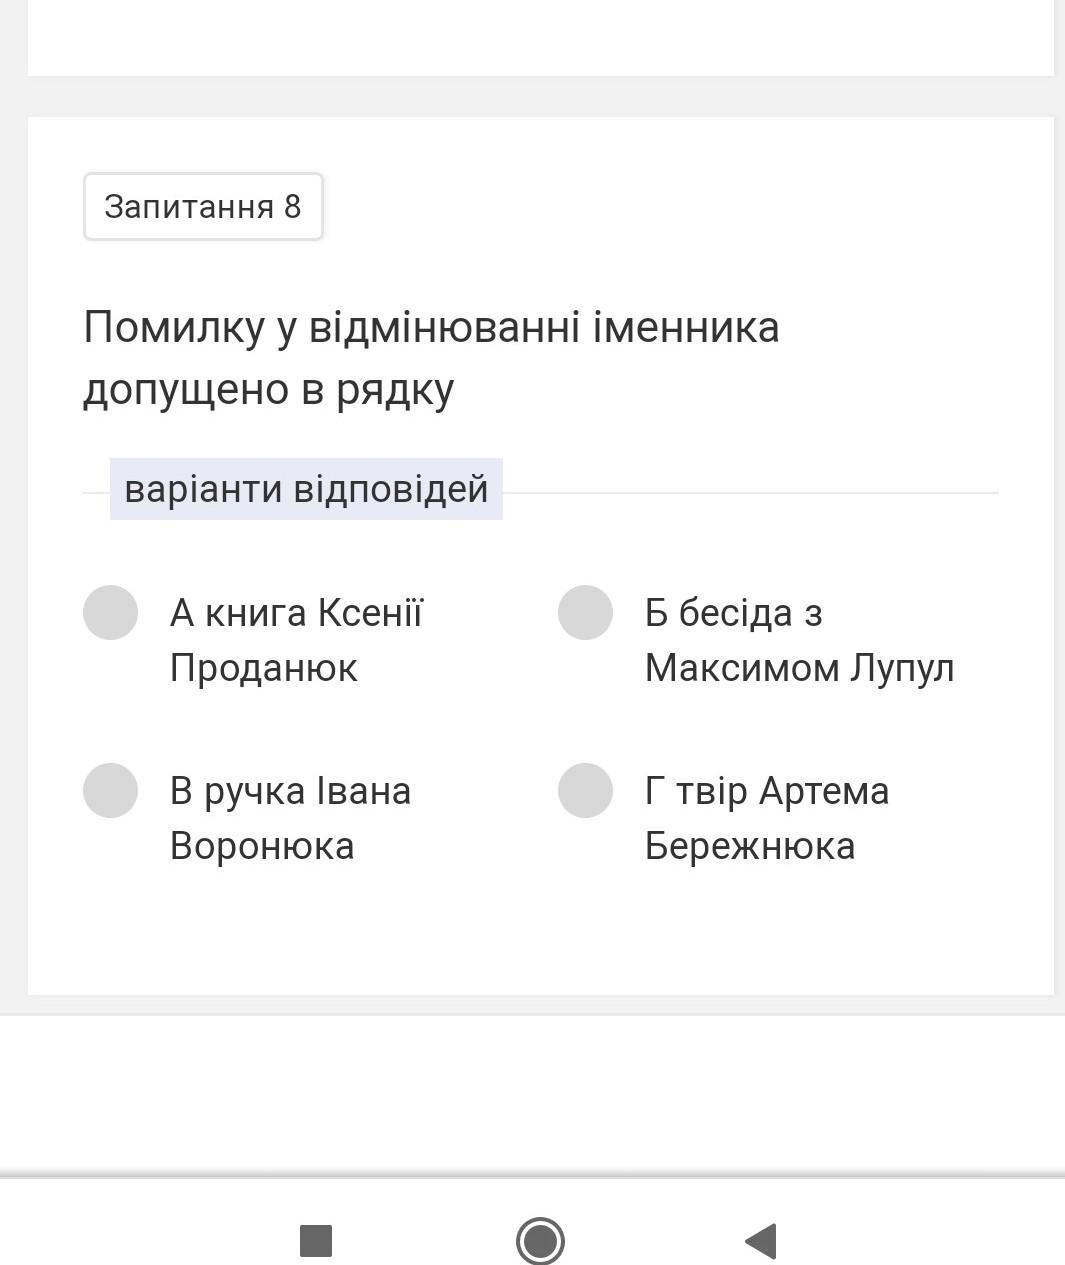Tap the Android back triangle icon
The width and height of the screenshot is (1065, 1265).
pyautogui.click(x=761, y=1241)
